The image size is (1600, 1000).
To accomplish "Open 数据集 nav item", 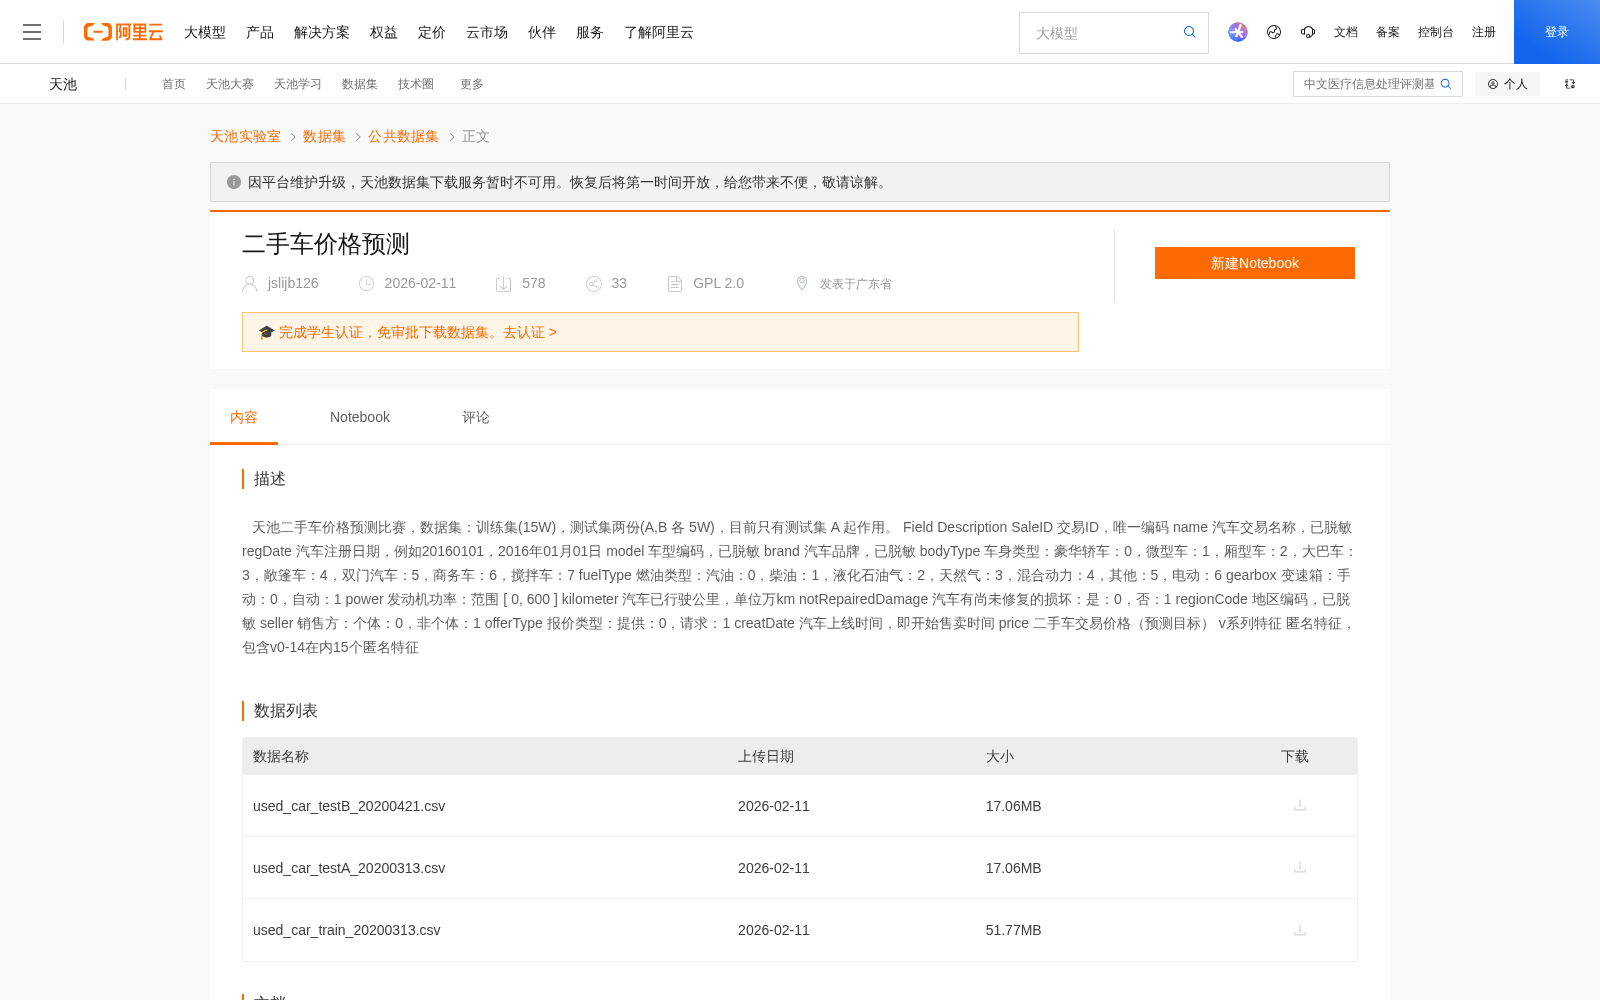I will pos(360,84).
